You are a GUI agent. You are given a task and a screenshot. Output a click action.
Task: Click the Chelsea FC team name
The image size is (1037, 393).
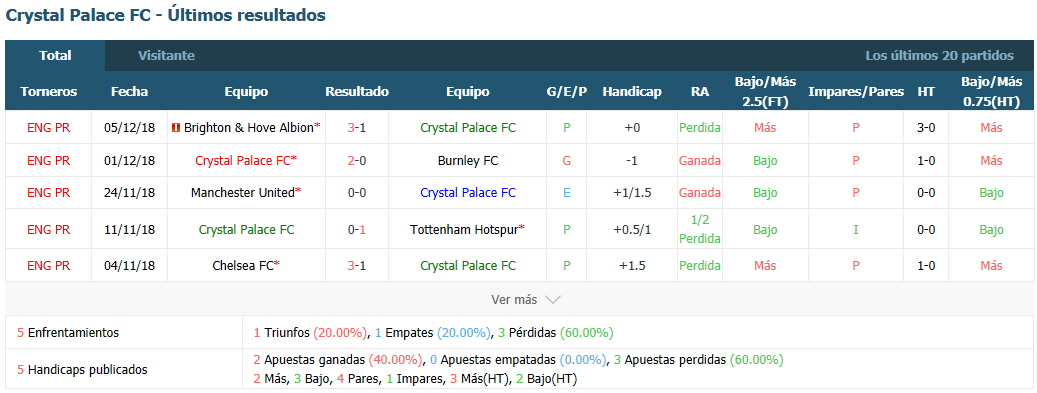243,265
